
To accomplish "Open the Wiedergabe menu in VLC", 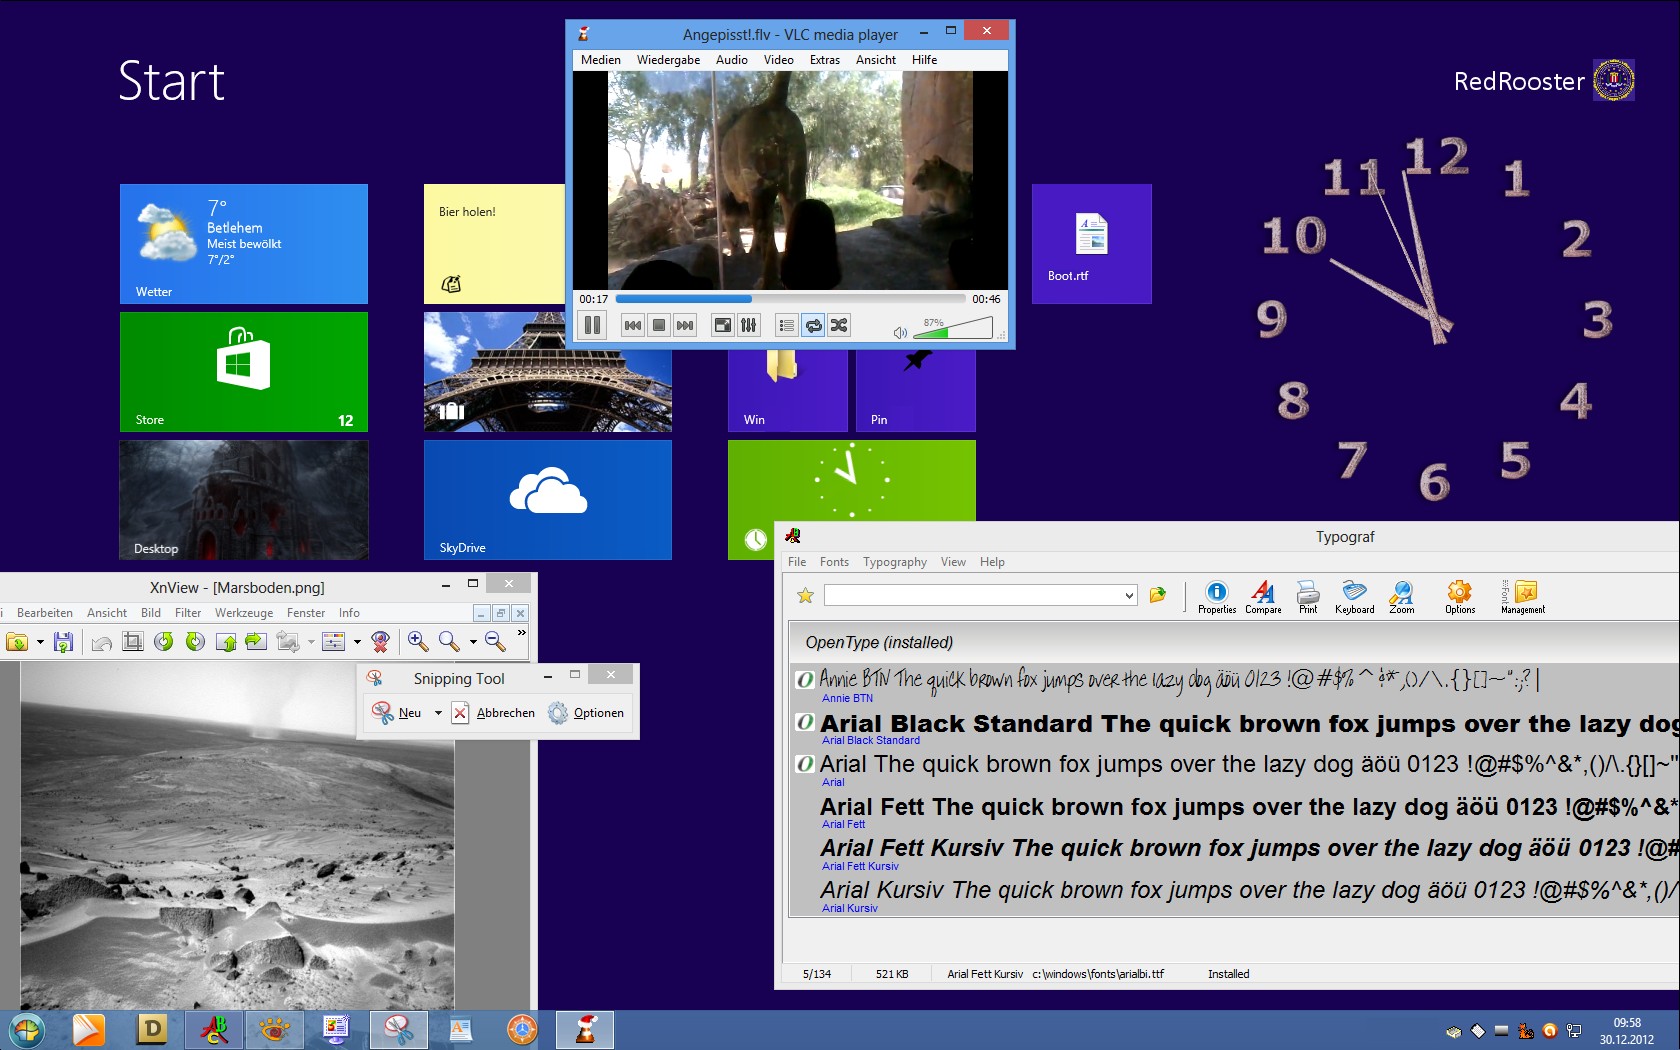I will coord(668,60).
